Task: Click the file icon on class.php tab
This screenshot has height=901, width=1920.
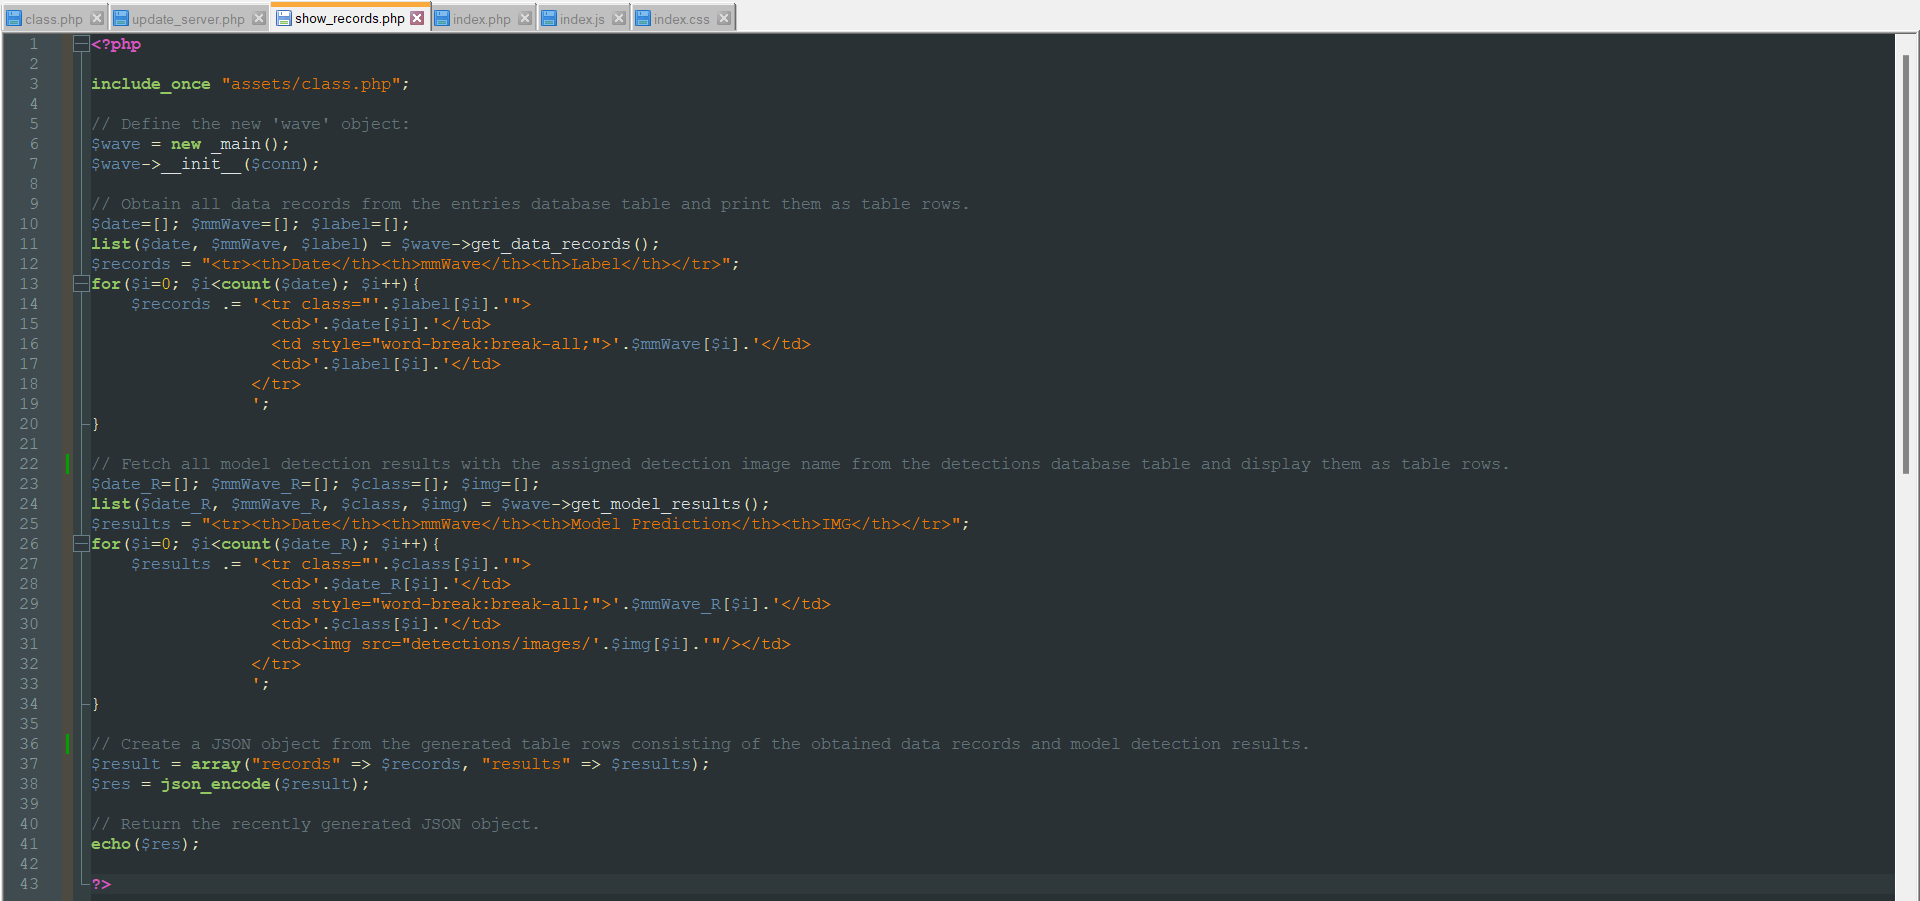Action: click(x=15, y=17)
